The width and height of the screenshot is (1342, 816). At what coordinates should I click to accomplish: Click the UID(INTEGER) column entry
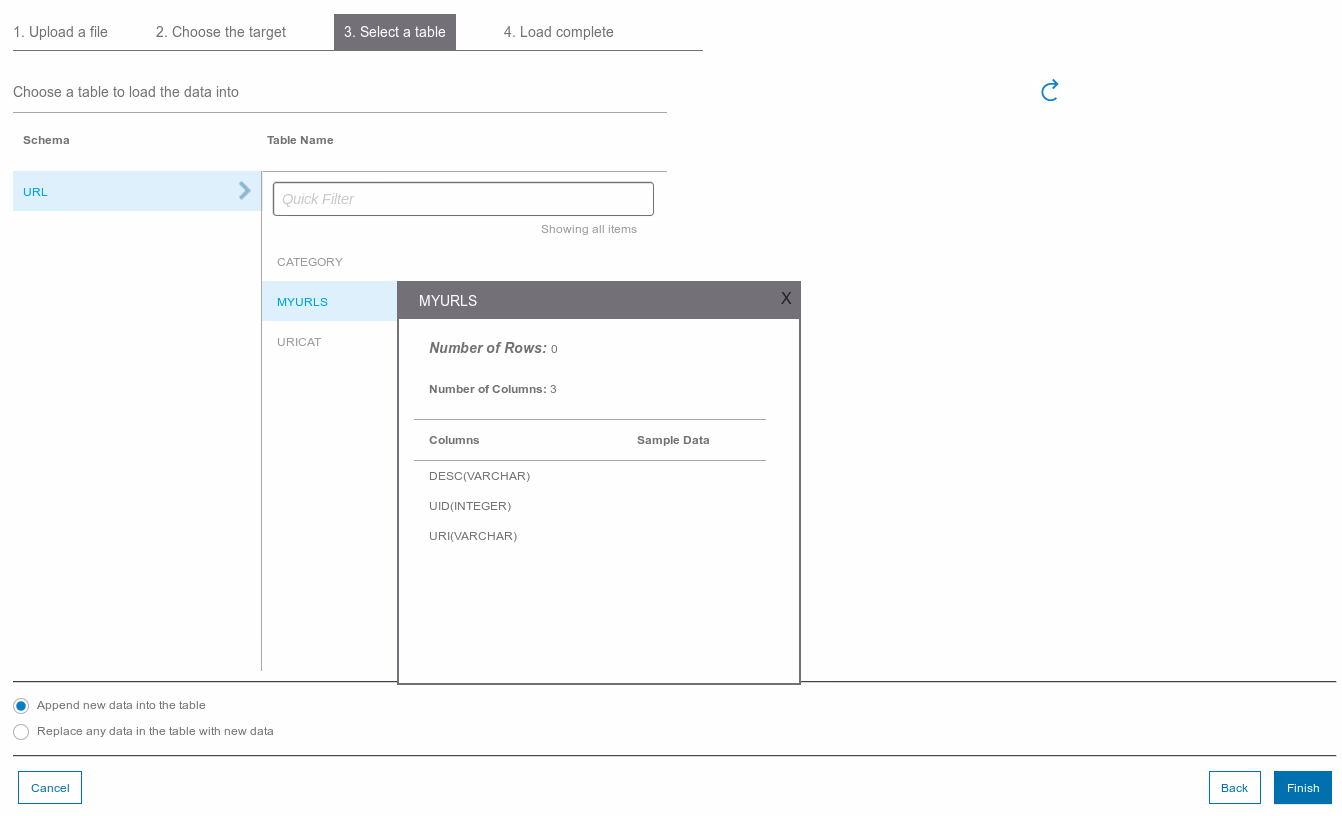tap(470, 506)
